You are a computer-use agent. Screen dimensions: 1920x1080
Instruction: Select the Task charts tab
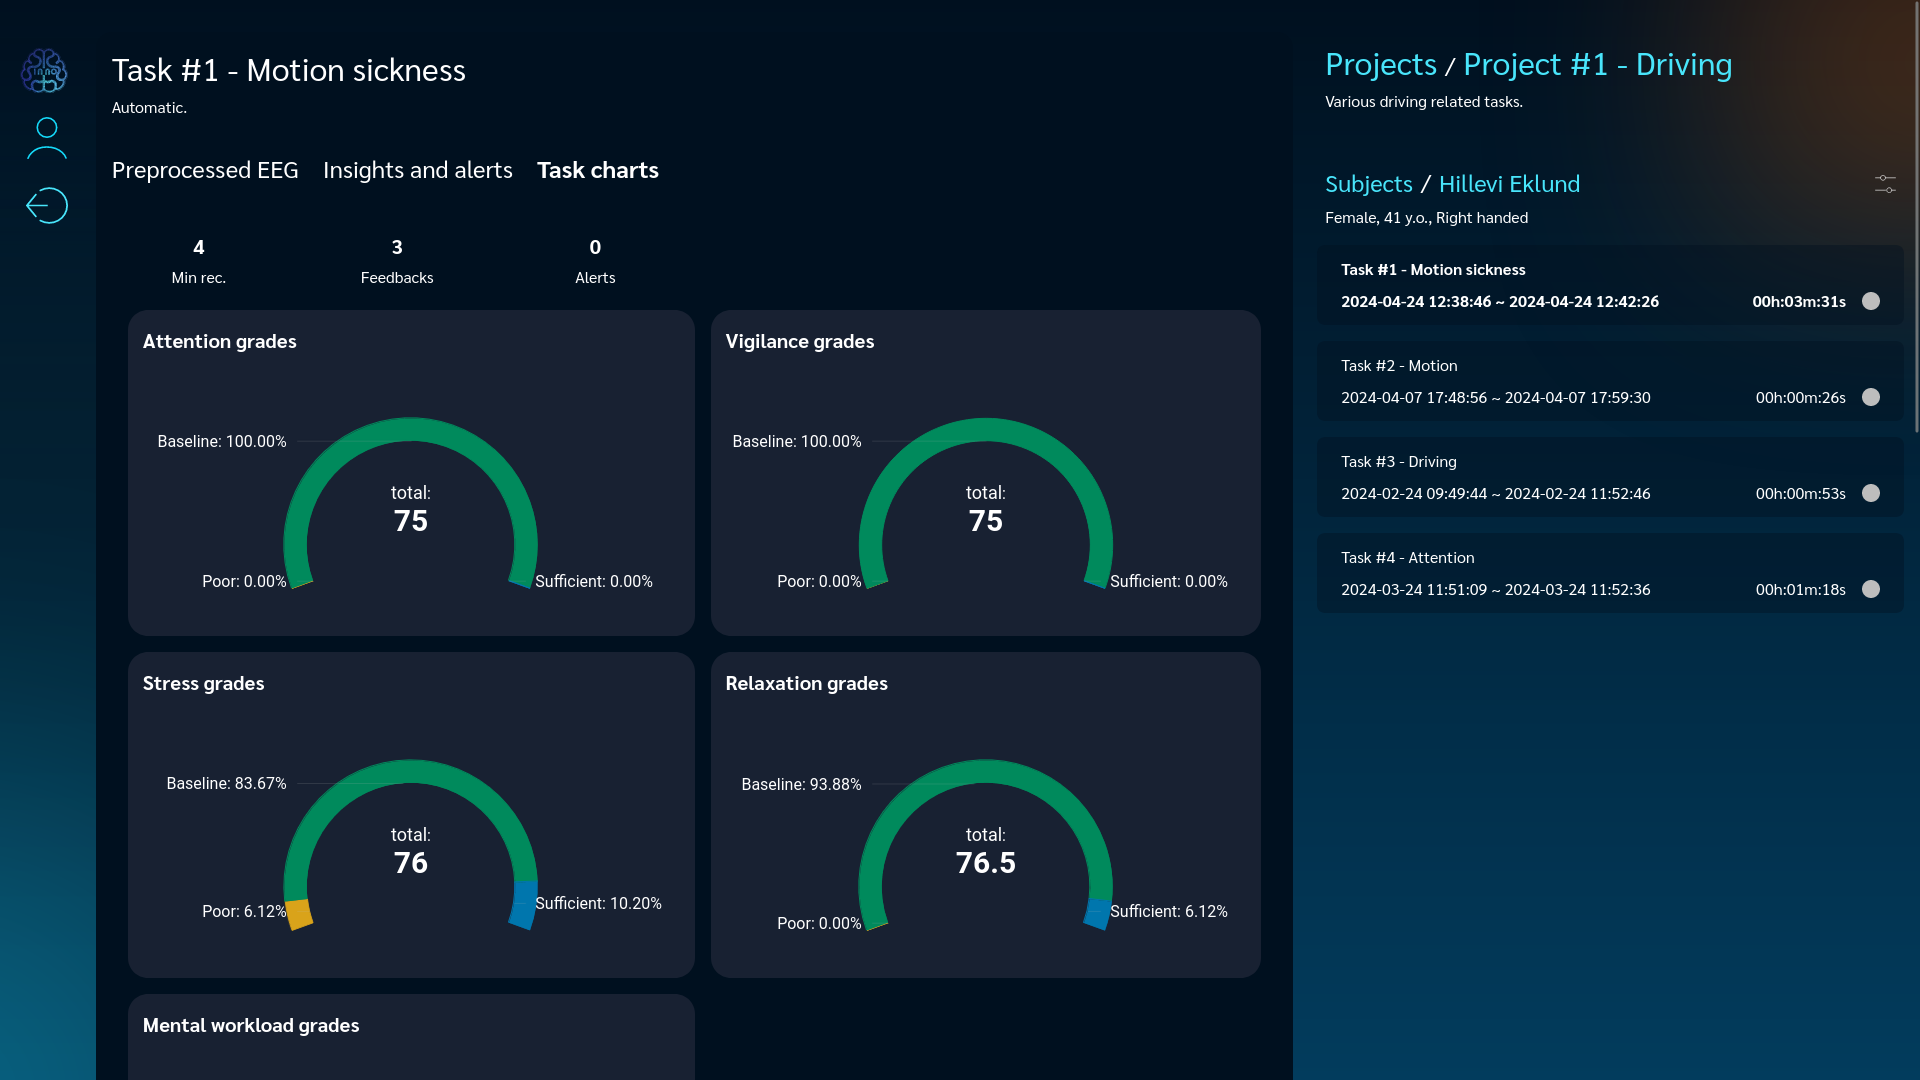pyautogui.click(x=597, y=170)
